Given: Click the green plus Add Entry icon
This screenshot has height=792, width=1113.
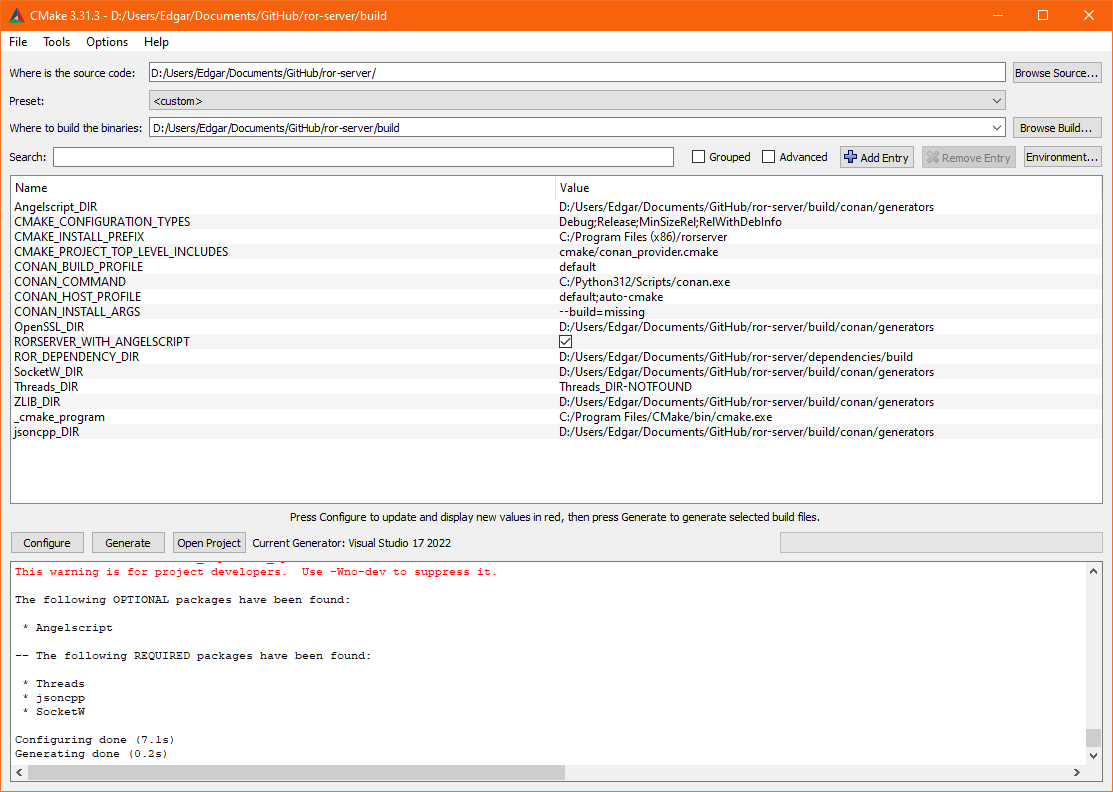Looking at the screenshot, I should pyautogui.click(x=849, y=157).
